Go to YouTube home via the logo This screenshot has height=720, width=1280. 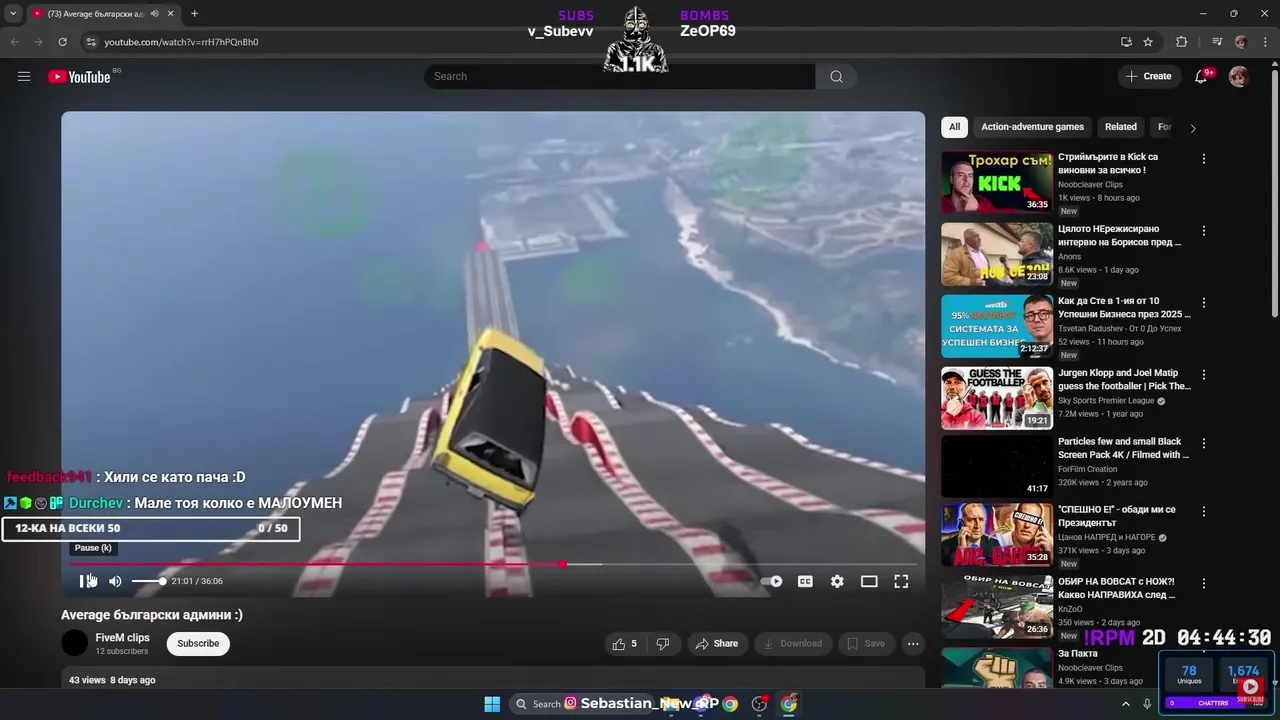pyautogui.click(x=80, y=76)
